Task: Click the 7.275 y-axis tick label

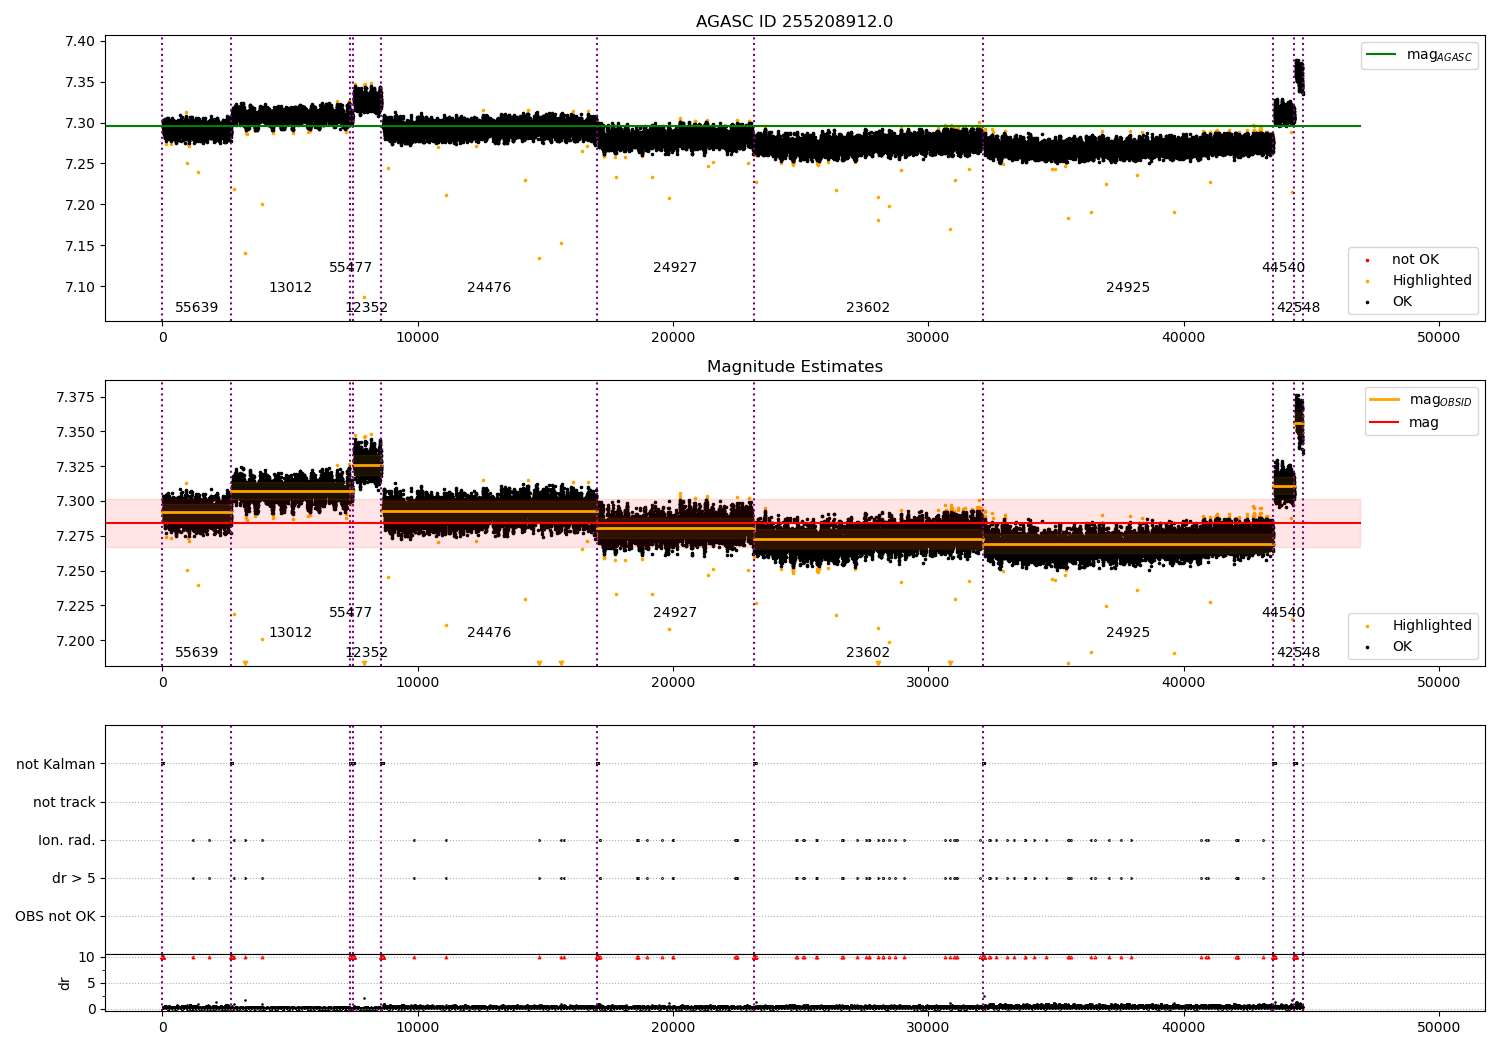Action: tap(76, 536)
